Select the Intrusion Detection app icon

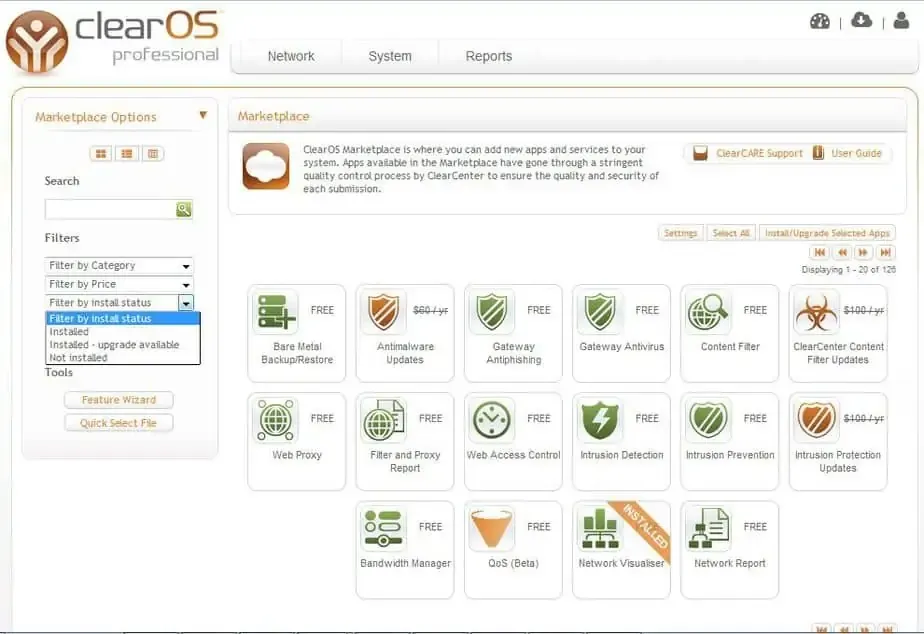tap(600, 420)
